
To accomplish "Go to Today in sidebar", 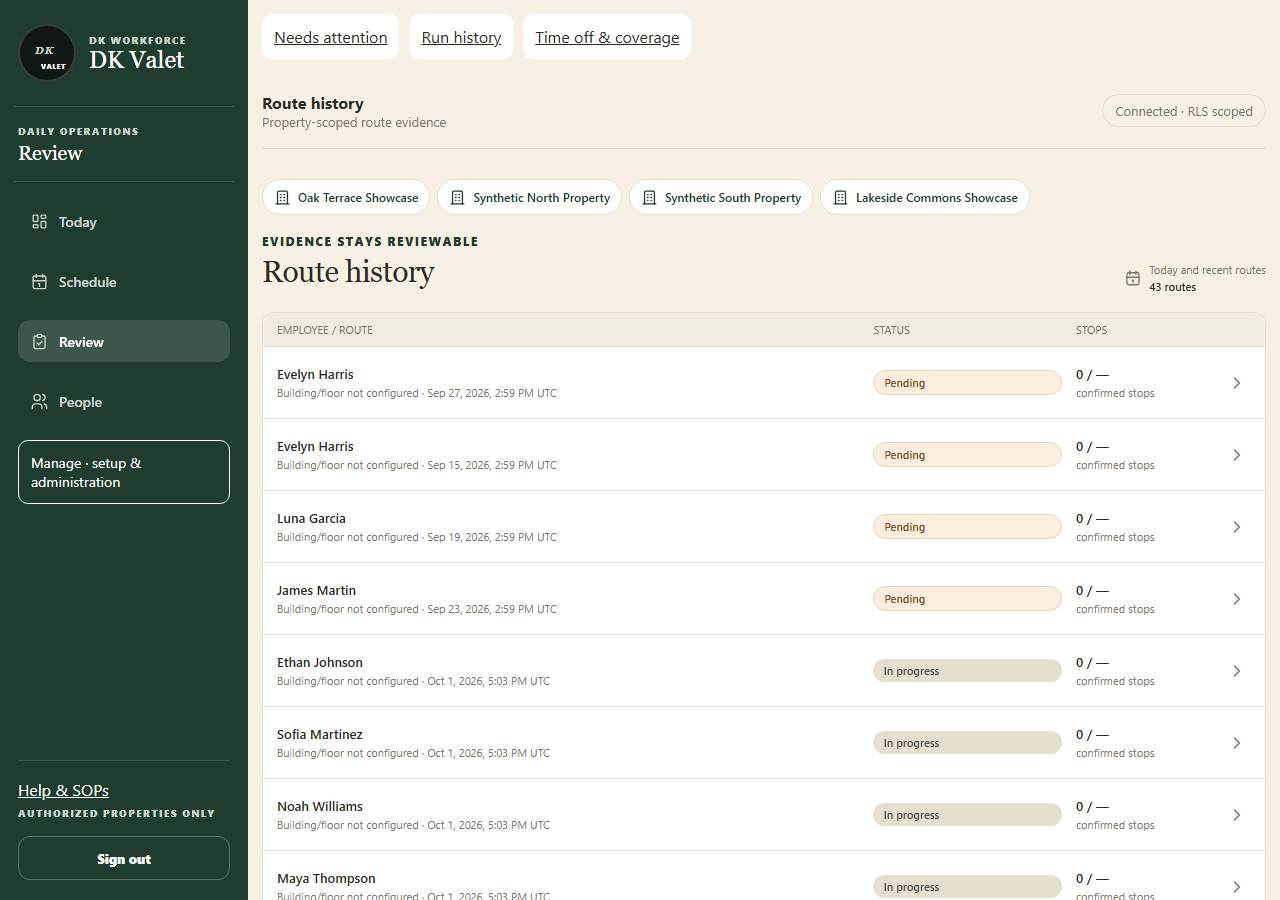I will (x=124, y=222).
